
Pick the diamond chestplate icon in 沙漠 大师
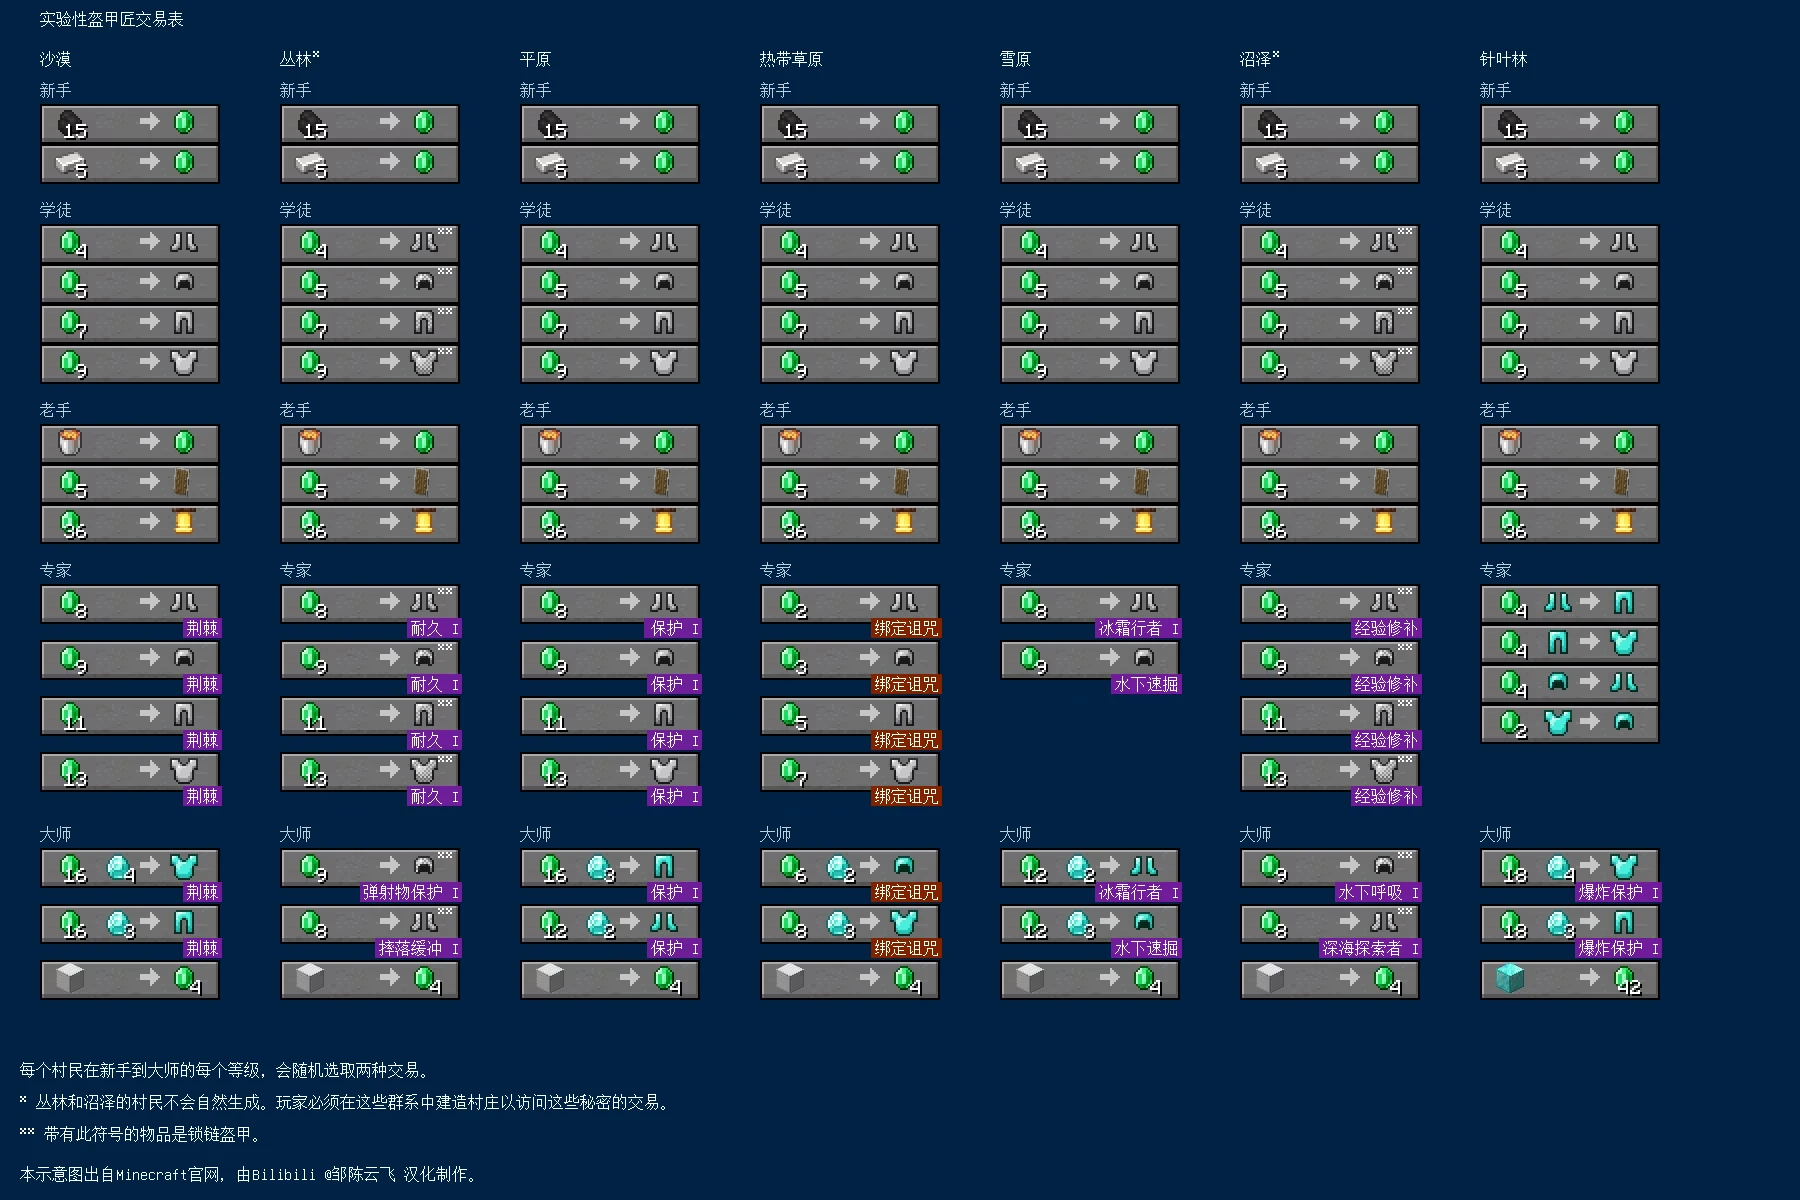[184, 866]
